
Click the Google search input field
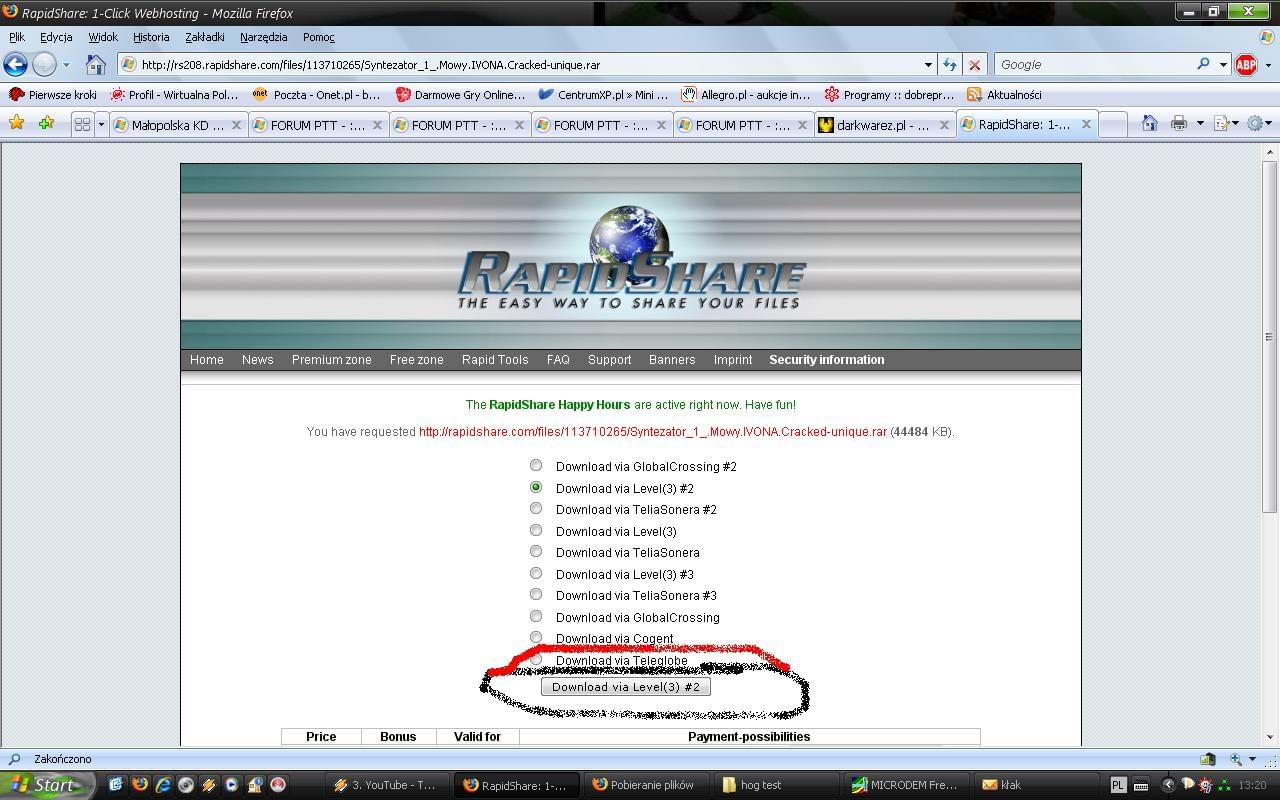tap(1095, 65)
